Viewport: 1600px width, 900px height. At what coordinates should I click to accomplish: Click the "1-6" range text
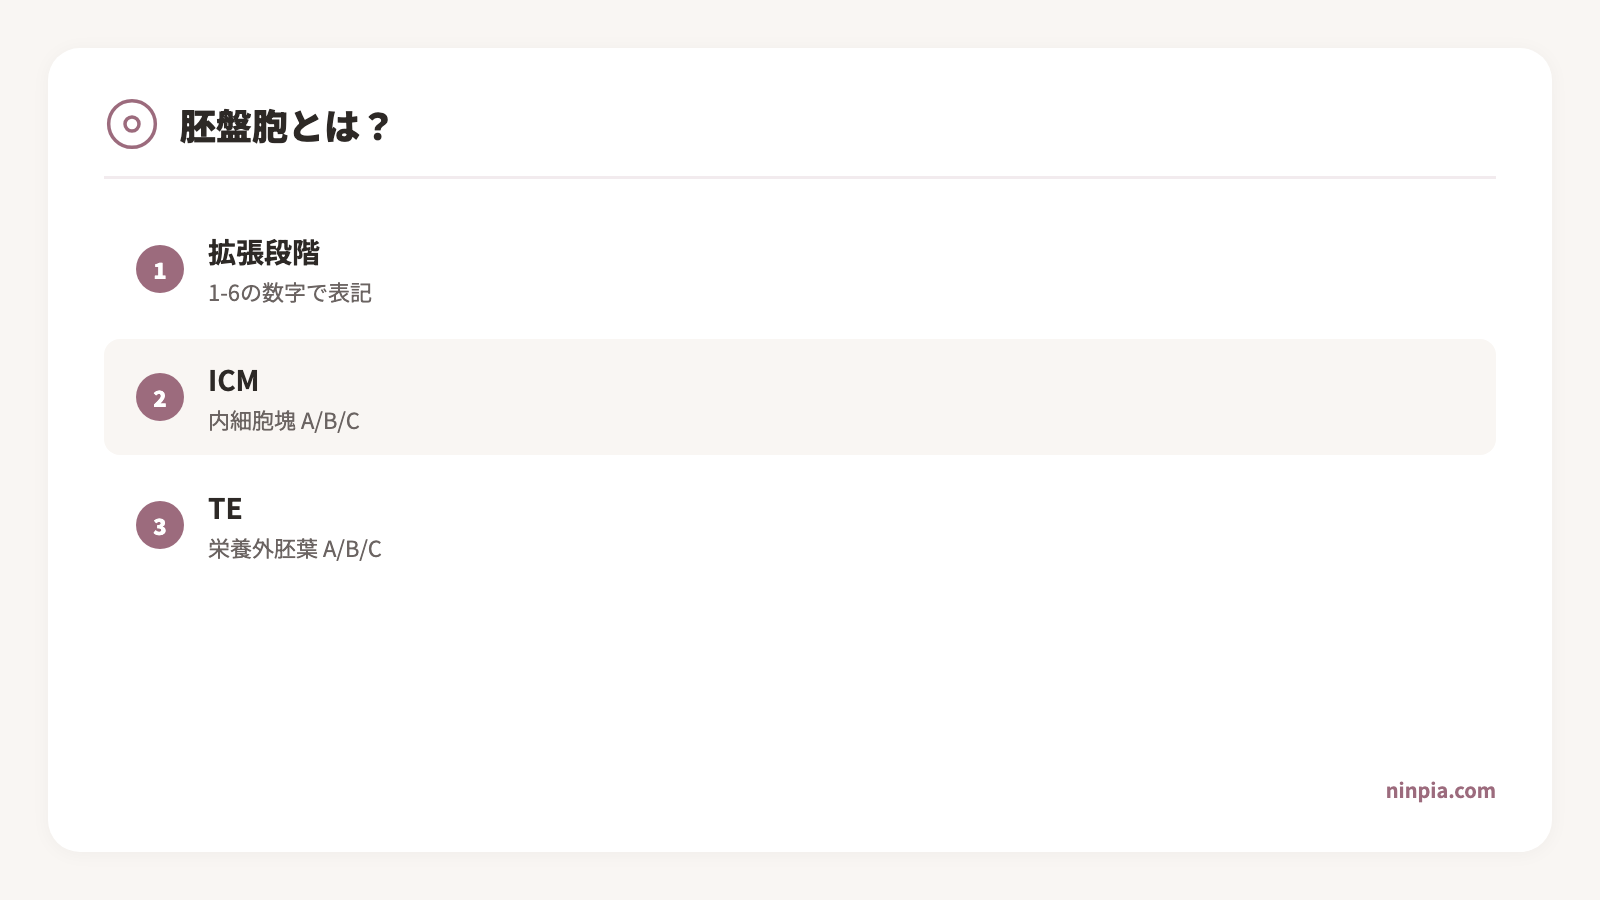click(x=223, y=293)
